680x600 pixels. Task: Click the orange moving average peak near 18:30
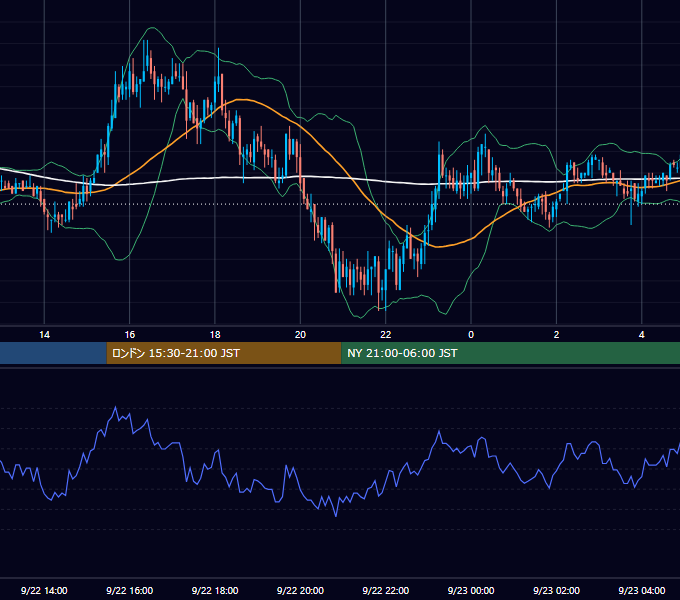pyautogui.click(x=242, y=100)
